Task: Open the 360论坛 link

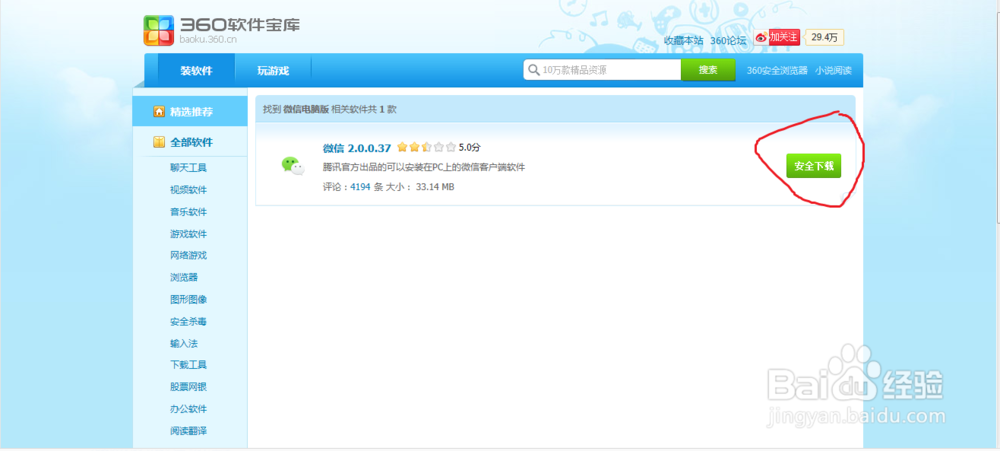Action: 728,40
